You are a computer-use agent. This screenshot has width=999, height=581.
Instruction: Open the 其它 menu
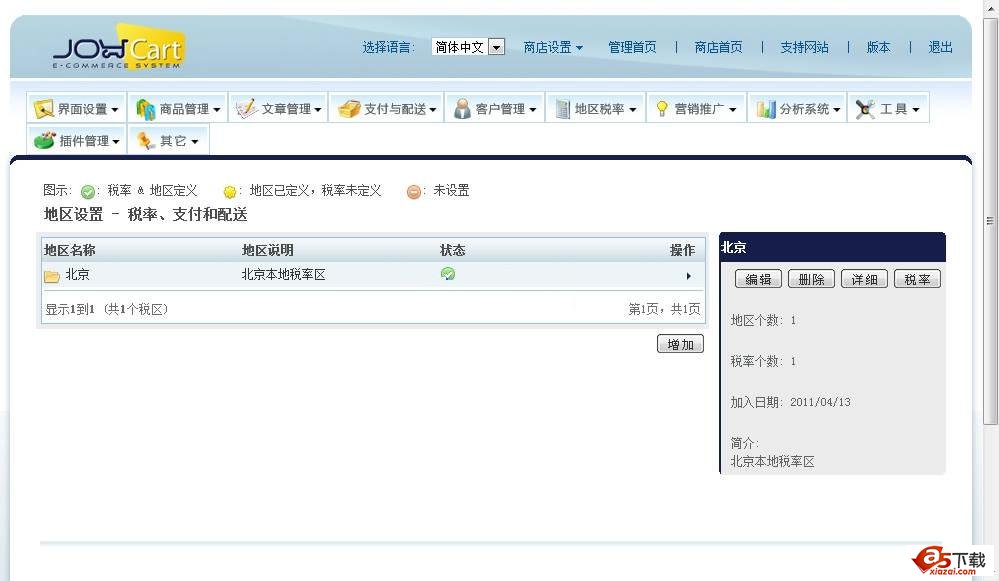pos(168,140)
